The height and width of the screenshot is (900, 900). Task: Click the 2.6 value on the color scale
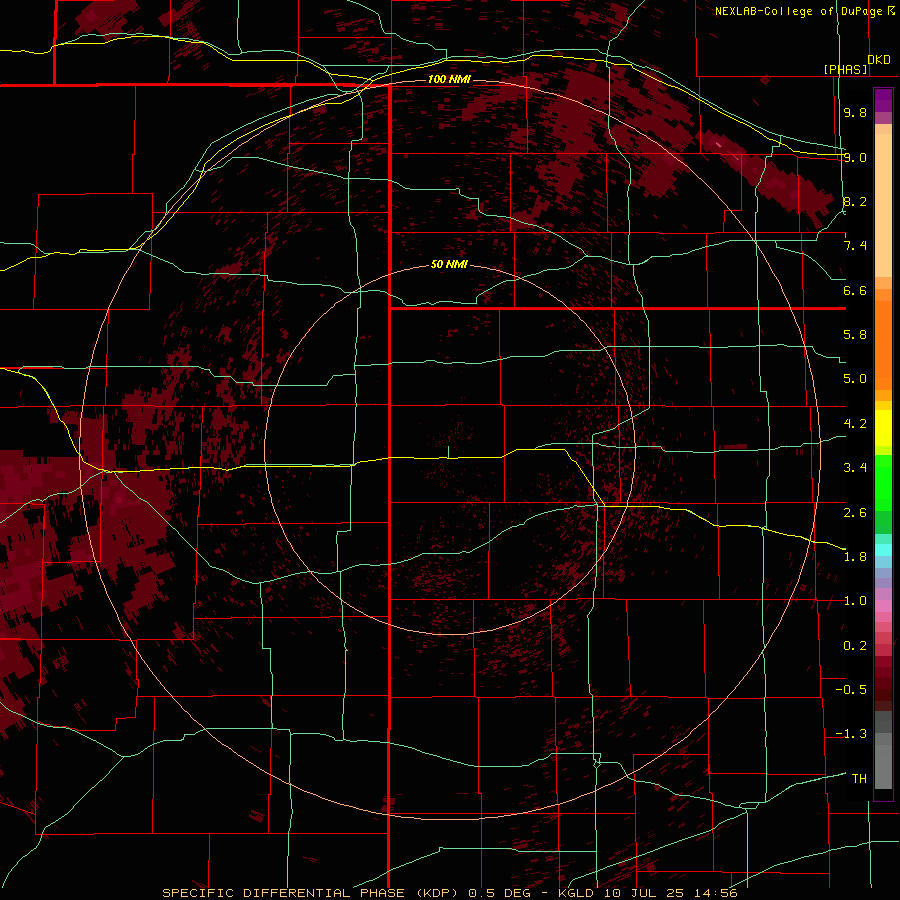point(855,512)
